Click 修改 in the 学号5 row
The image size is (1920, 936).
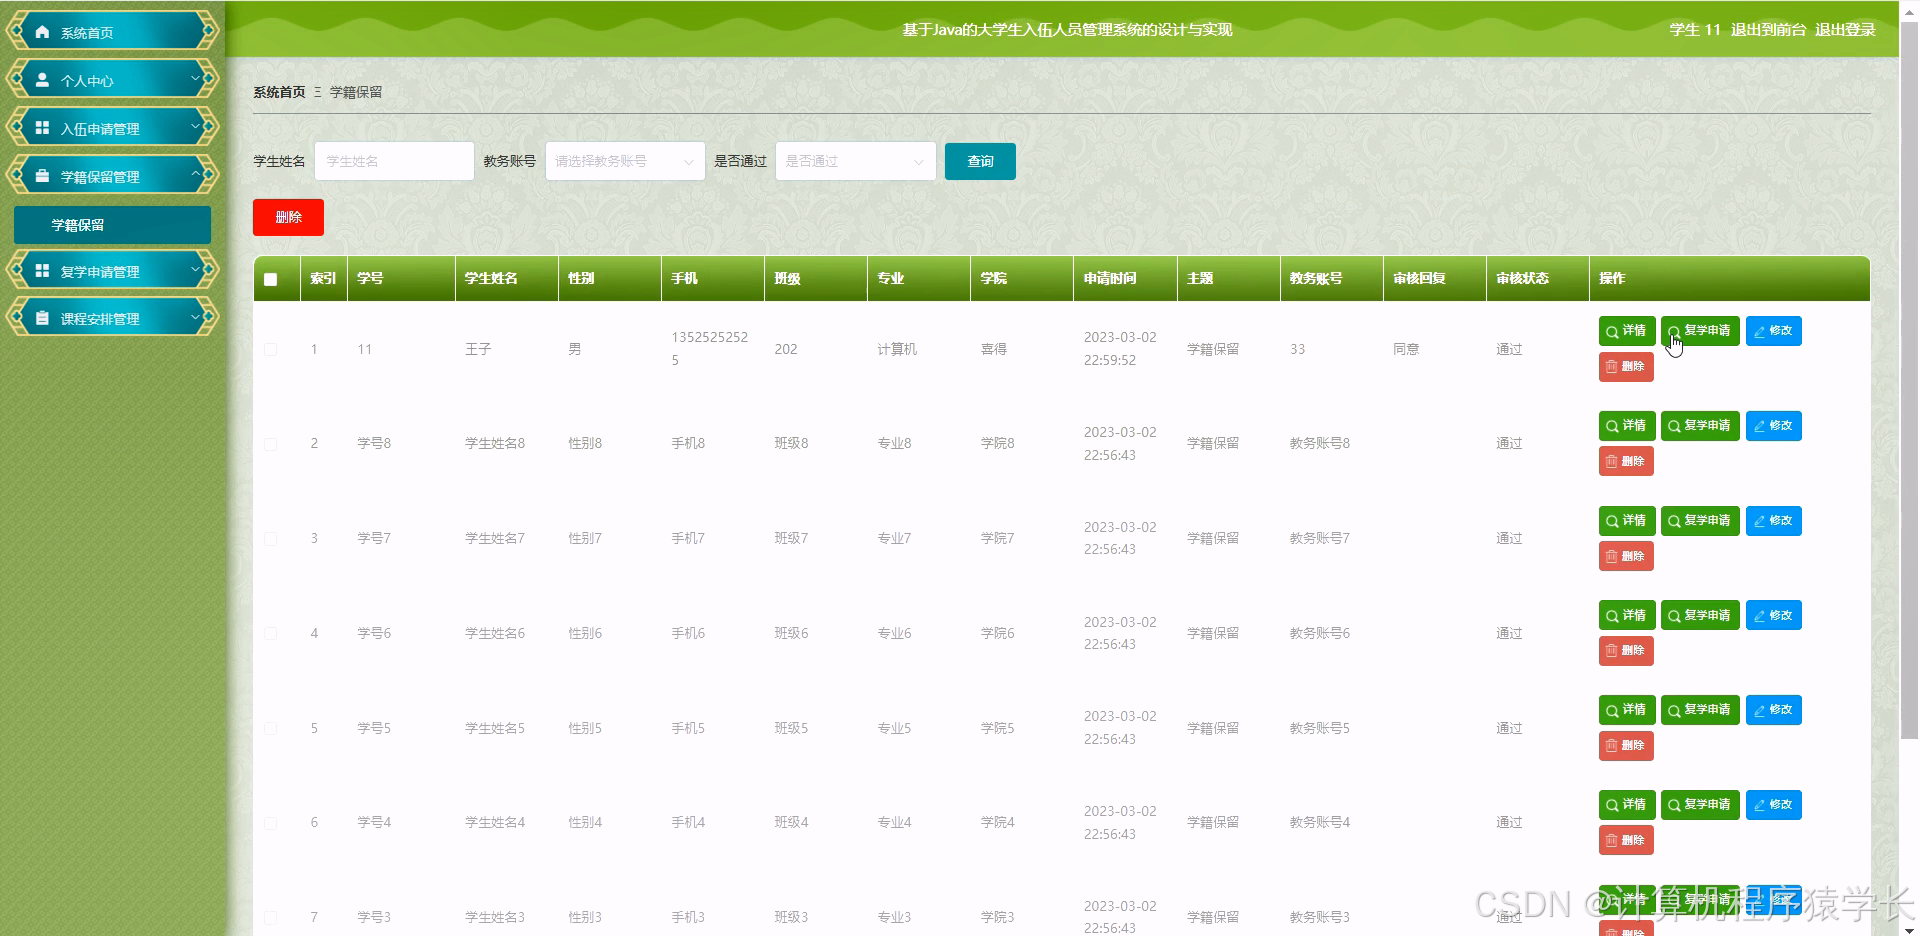[1774, 710]
